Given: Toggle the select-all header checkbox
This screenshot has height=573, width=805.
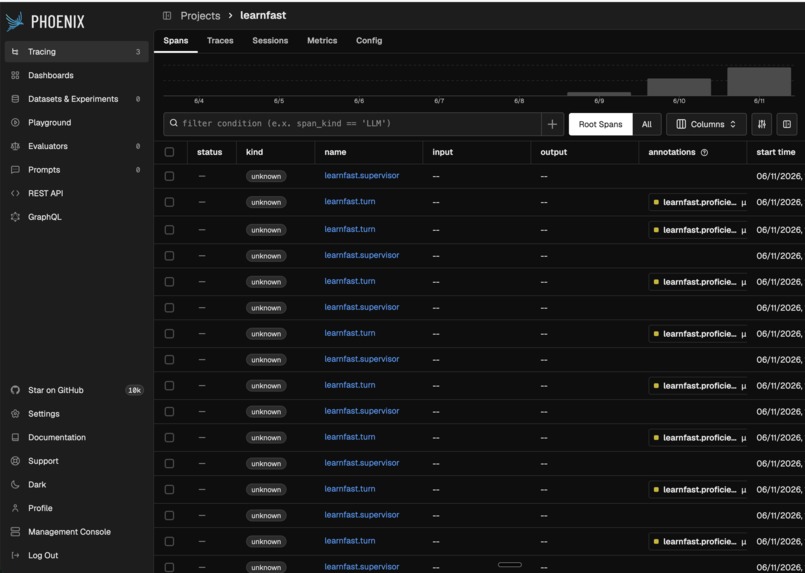Looking at the screenshot, I should coord(169,152).
